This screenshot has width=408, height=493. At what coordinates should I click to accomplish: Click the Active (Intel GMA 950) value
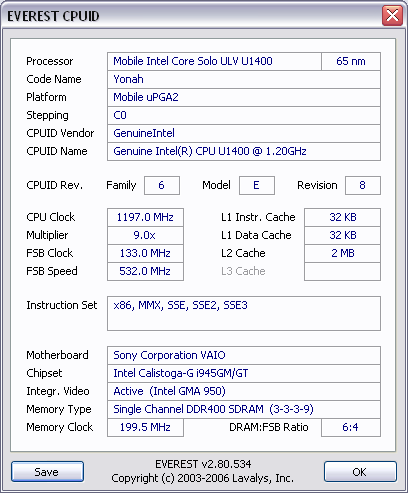[244, 391]
